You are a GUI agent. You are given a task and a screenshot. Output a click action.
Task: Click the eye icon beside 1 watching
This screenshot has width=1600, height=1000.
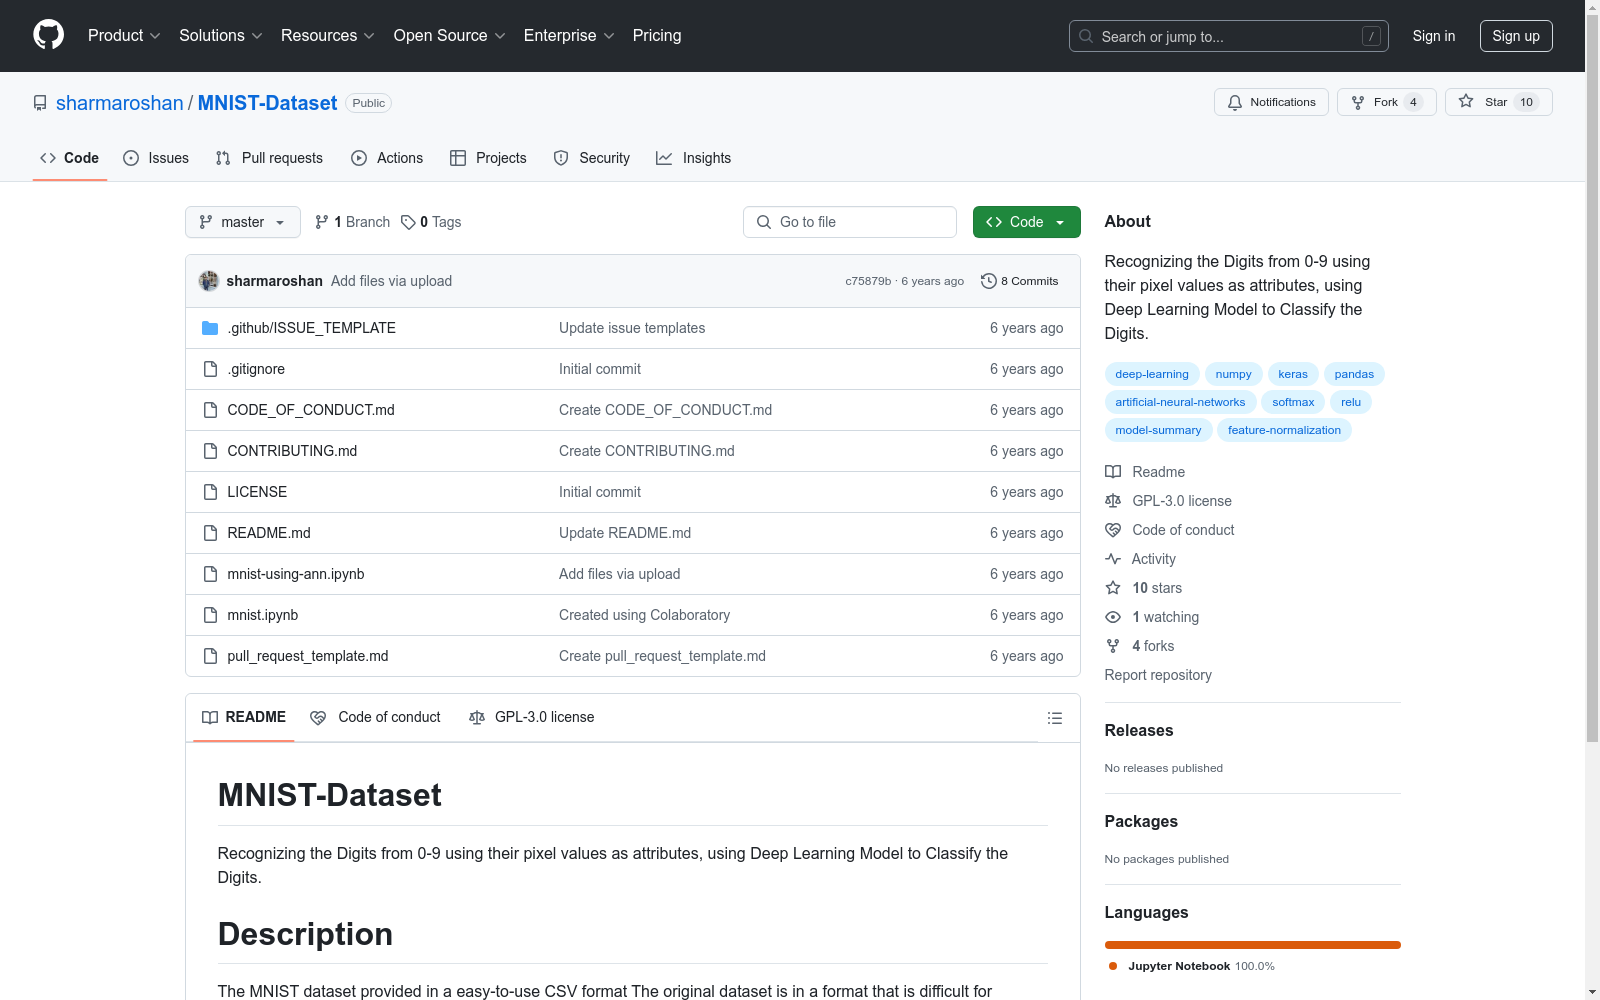click(1113, 617)
